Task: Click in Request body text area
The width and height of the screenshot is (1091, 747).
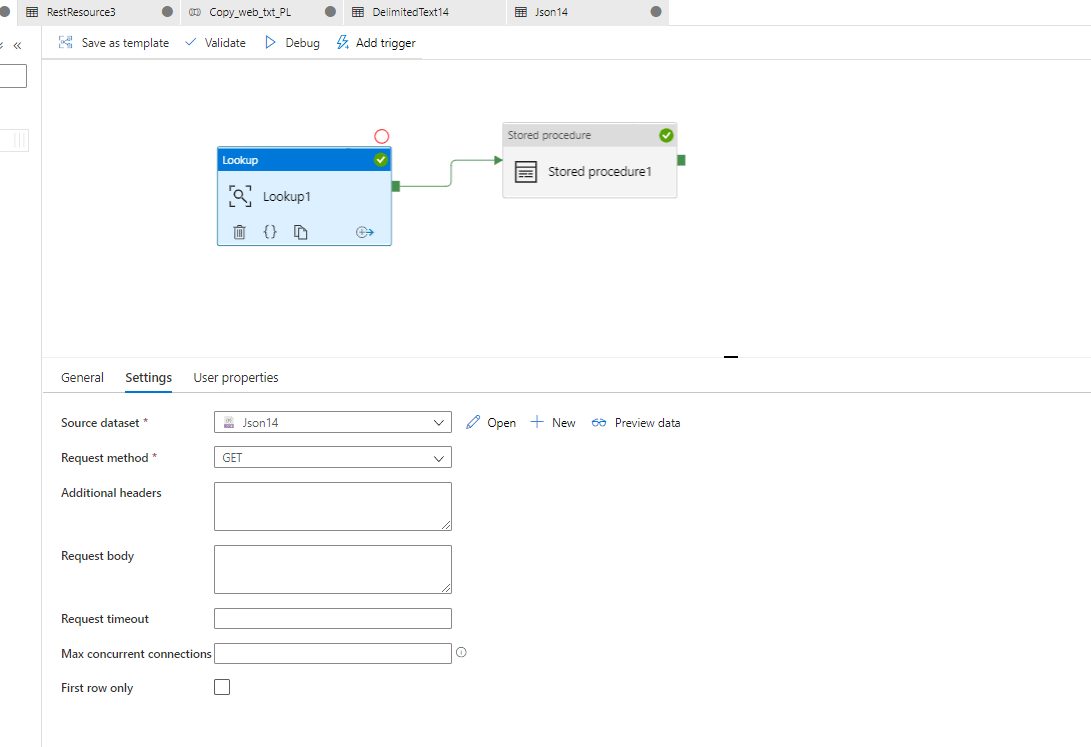Action: coord(333,570)
